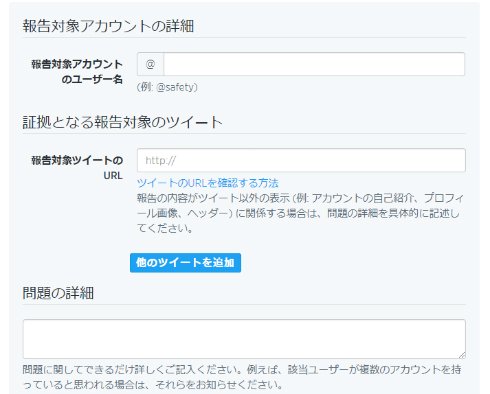490x394 pixels.
Task: Click the (例: @safety) hint text
Action: 167,87
